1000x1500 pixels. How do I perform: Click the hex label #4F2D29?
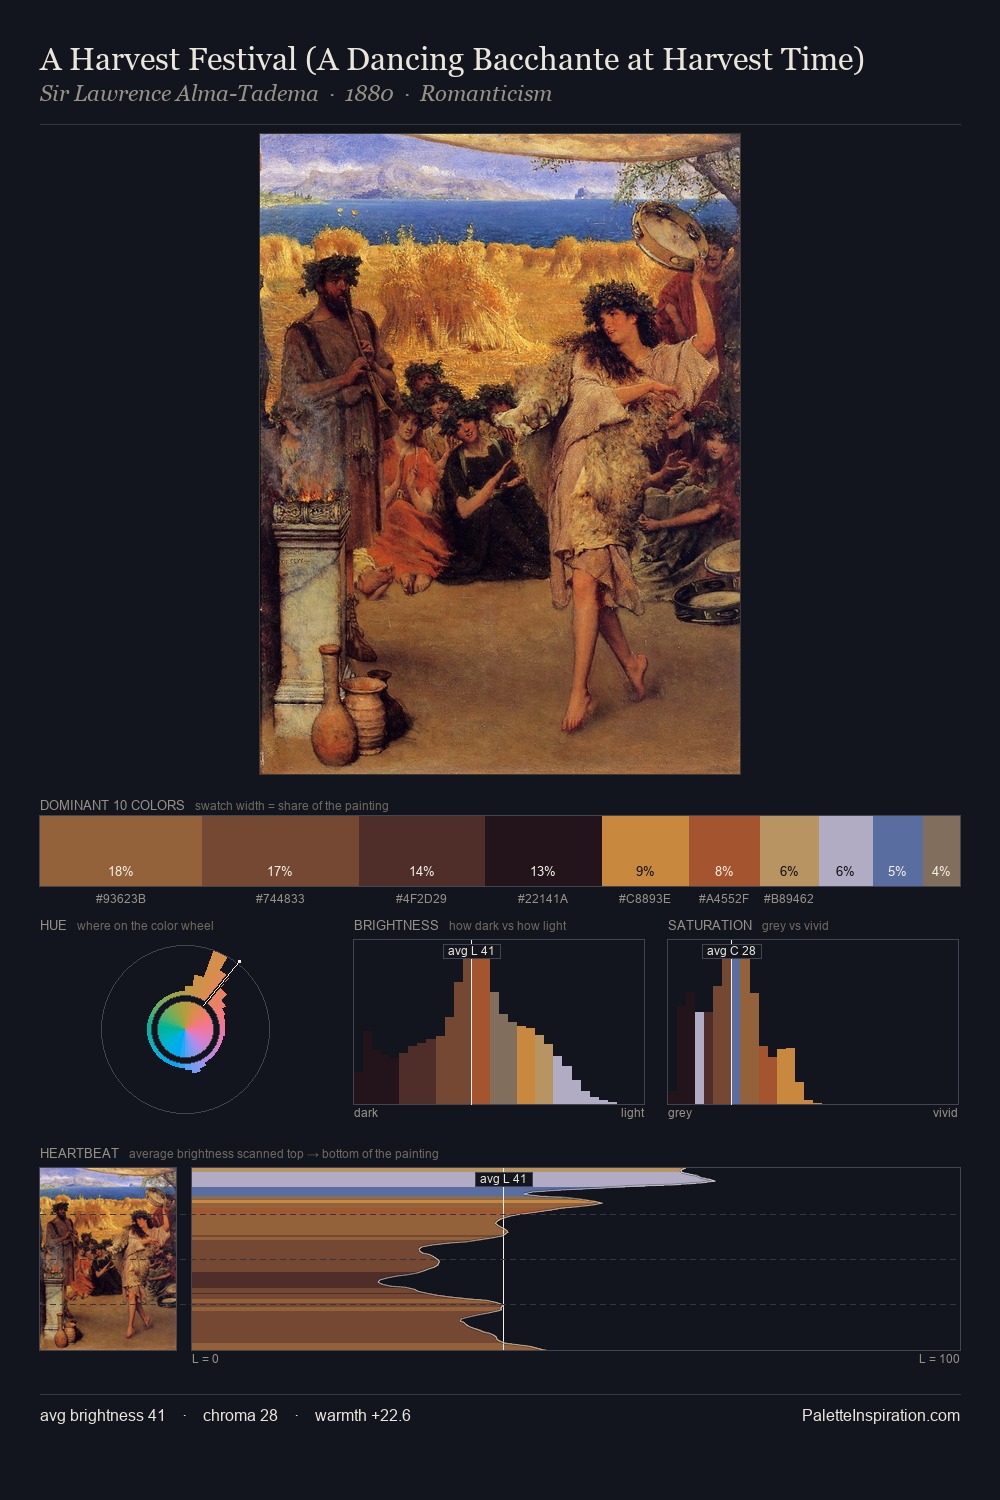(x=421, y=899)
